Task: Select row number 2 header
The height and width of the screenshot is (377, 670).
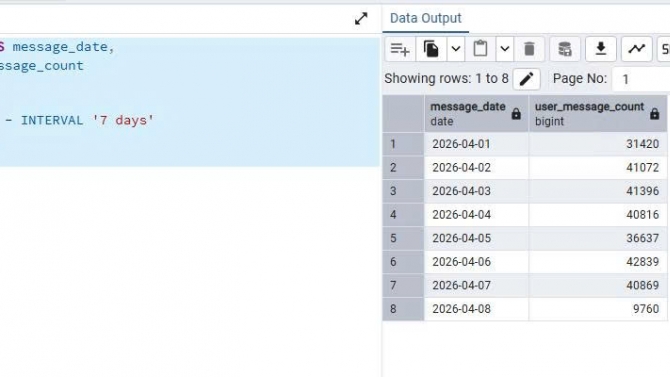Action: [x=403, y=168]
